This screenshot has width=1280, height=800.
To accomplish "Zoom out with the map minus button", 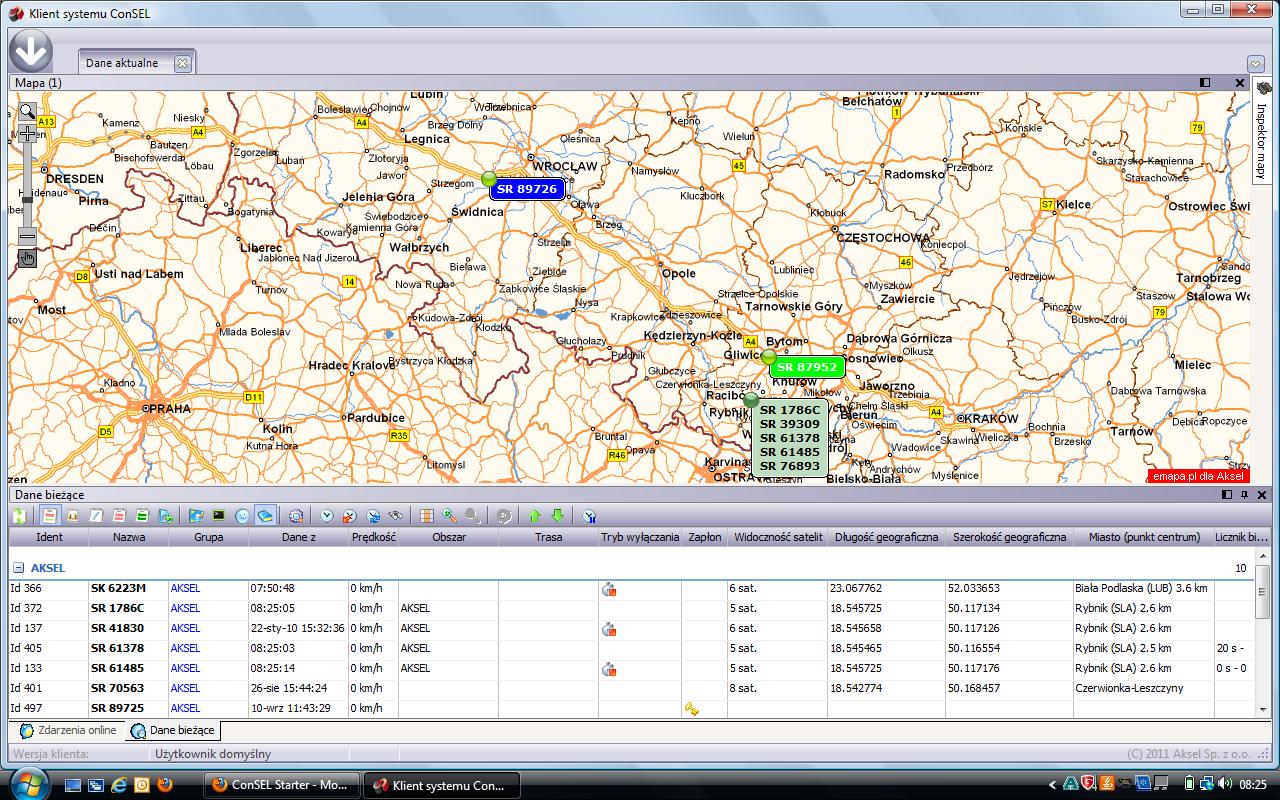I will point(27,237).
